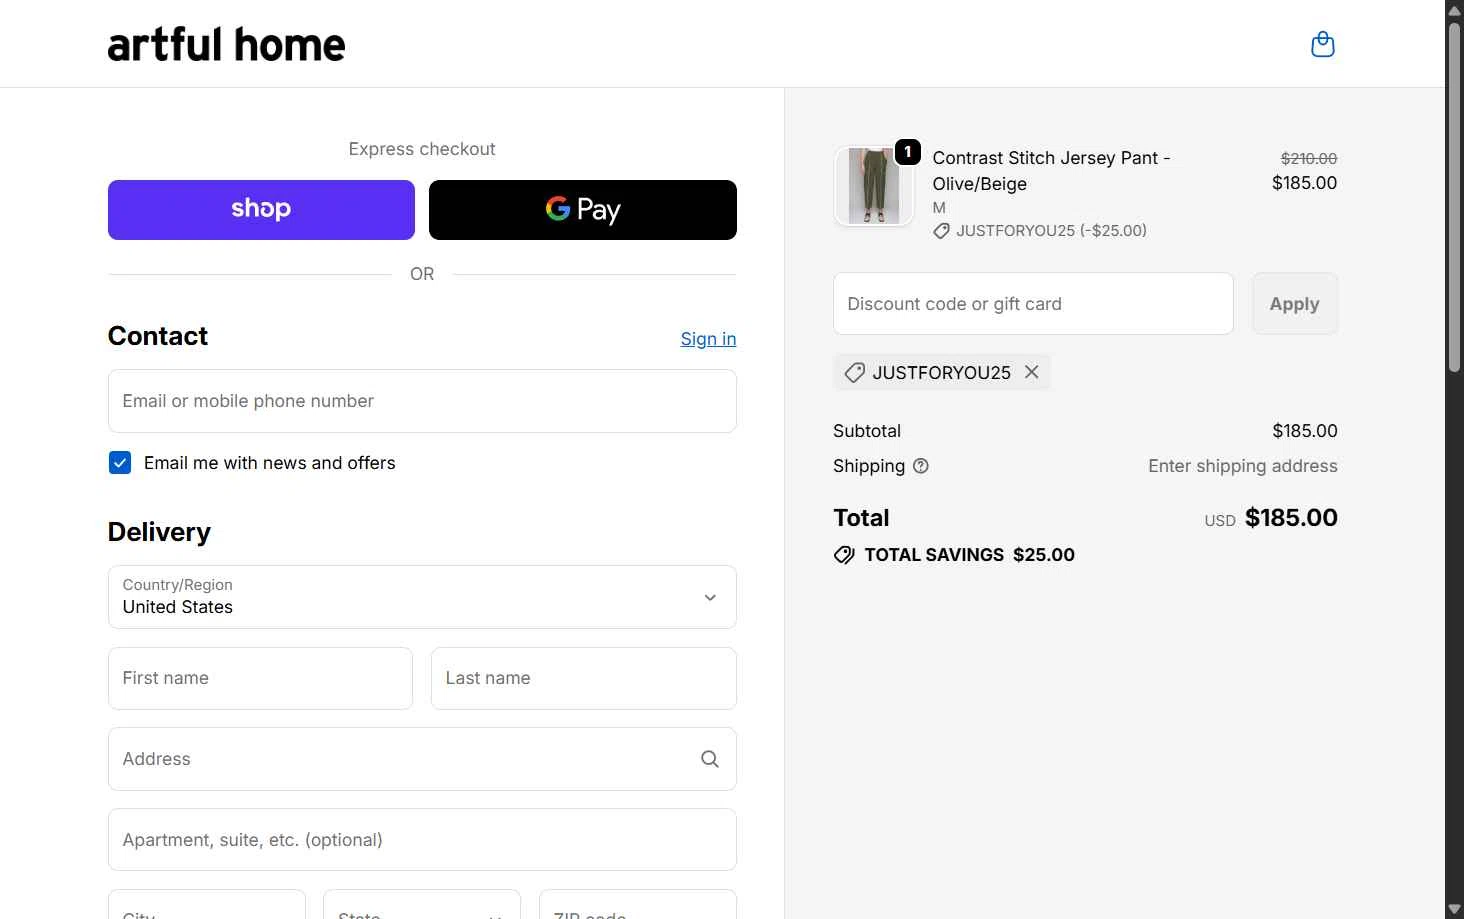Image resolution: width=1464 pixels, height=919 pixels.
Task: Click the Last name field
Action: coord(584,678)
